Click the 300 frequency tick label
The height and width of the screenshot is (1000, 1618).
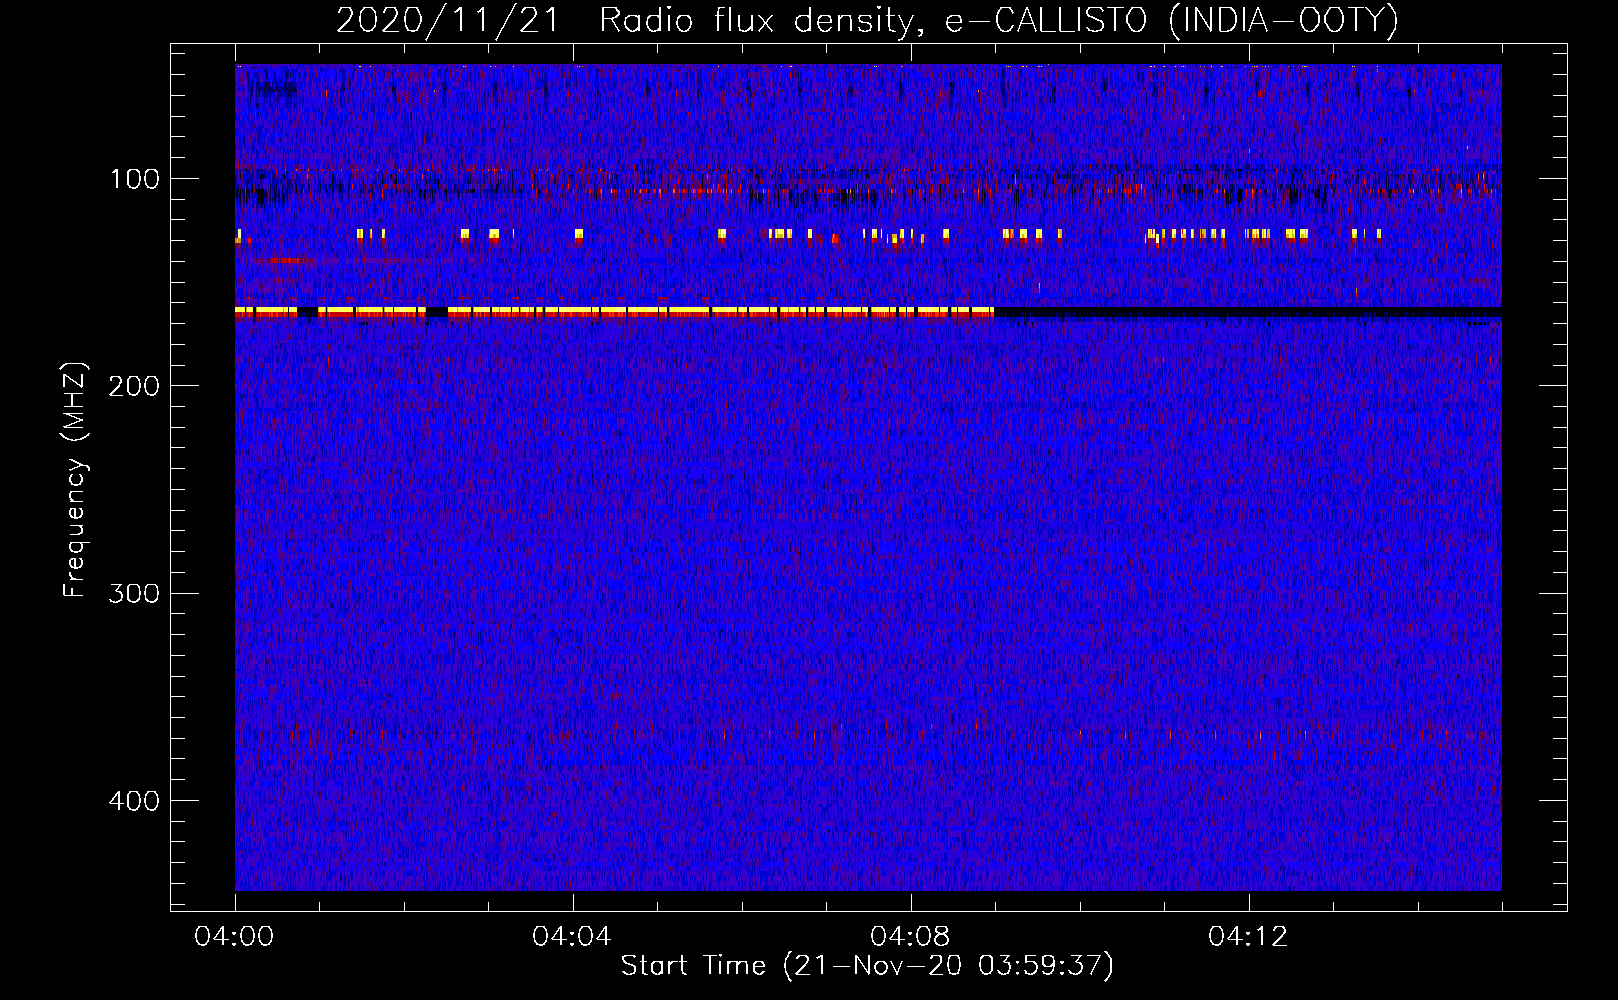tap(135, 593)
